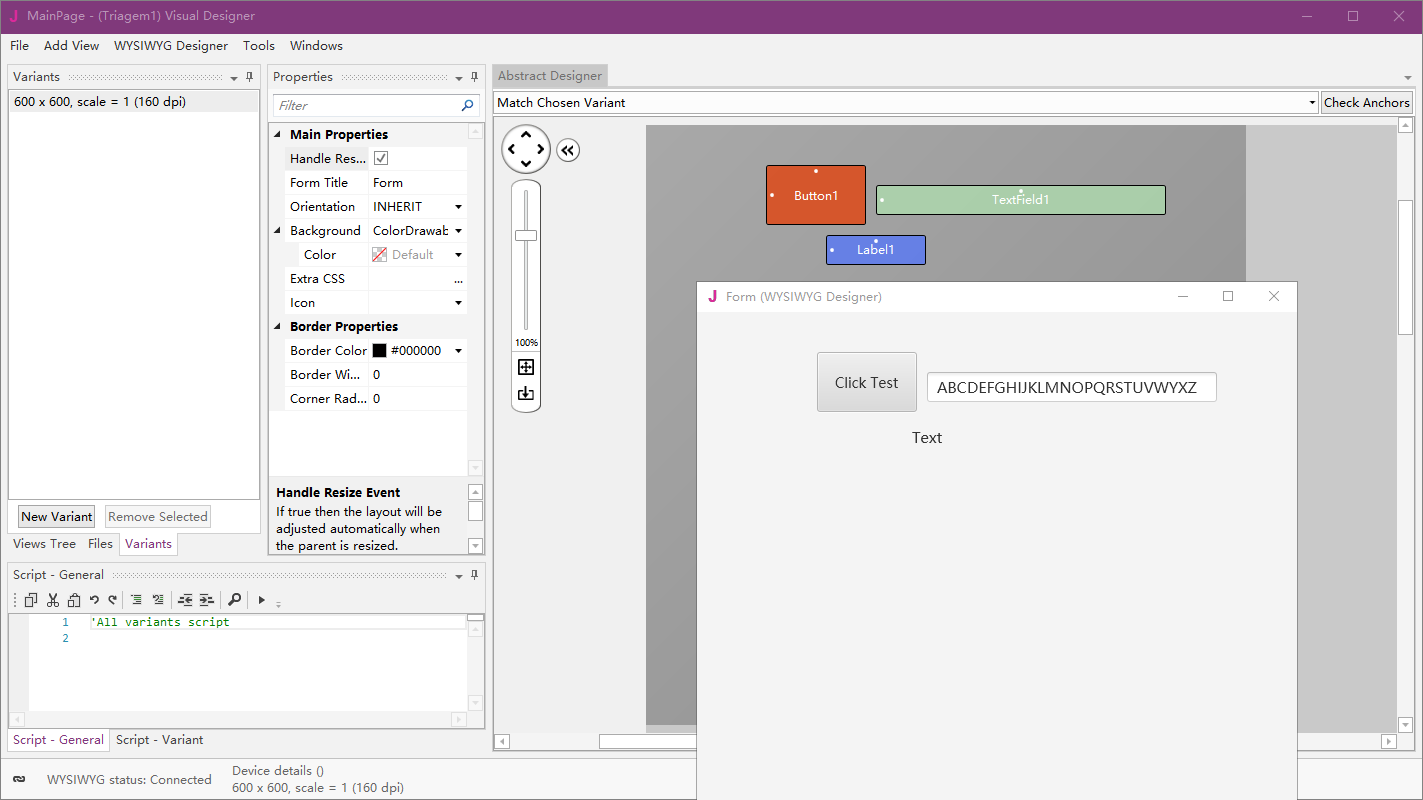Image resolution: width=1423 pixels, height=800 pixels.
Task: Click the comment selected lines icon
Action: point(136,600)
